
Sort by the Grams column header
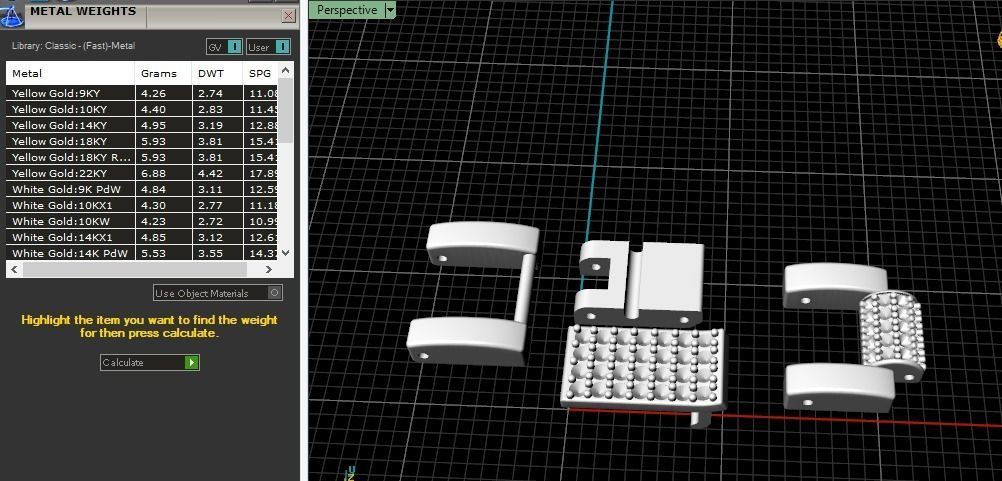(163, 73)
